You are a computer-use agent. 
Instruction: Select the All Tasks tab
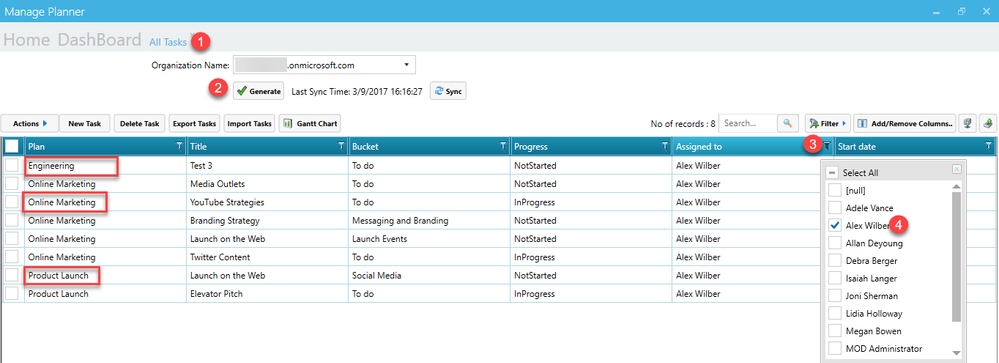[168, 42]
